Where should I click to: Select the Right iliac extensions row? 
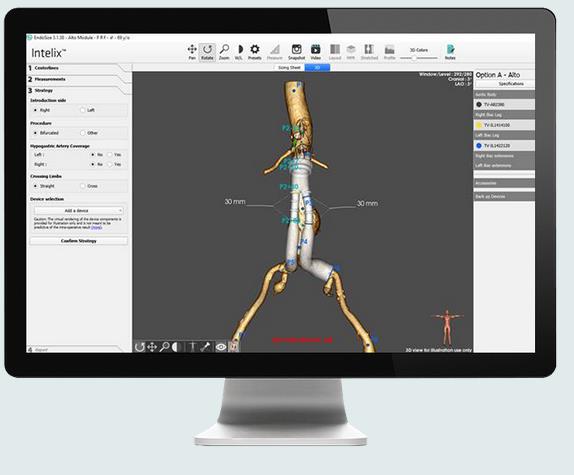pos(504,156)
